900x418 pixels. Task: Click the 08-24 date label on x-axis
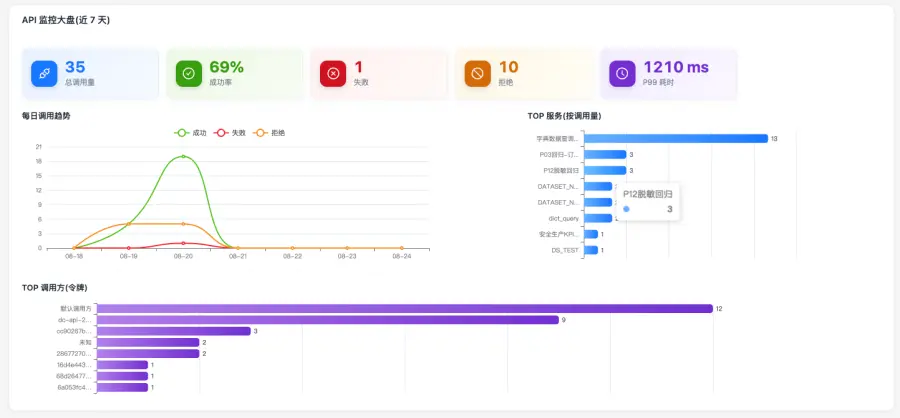[401, 257]
